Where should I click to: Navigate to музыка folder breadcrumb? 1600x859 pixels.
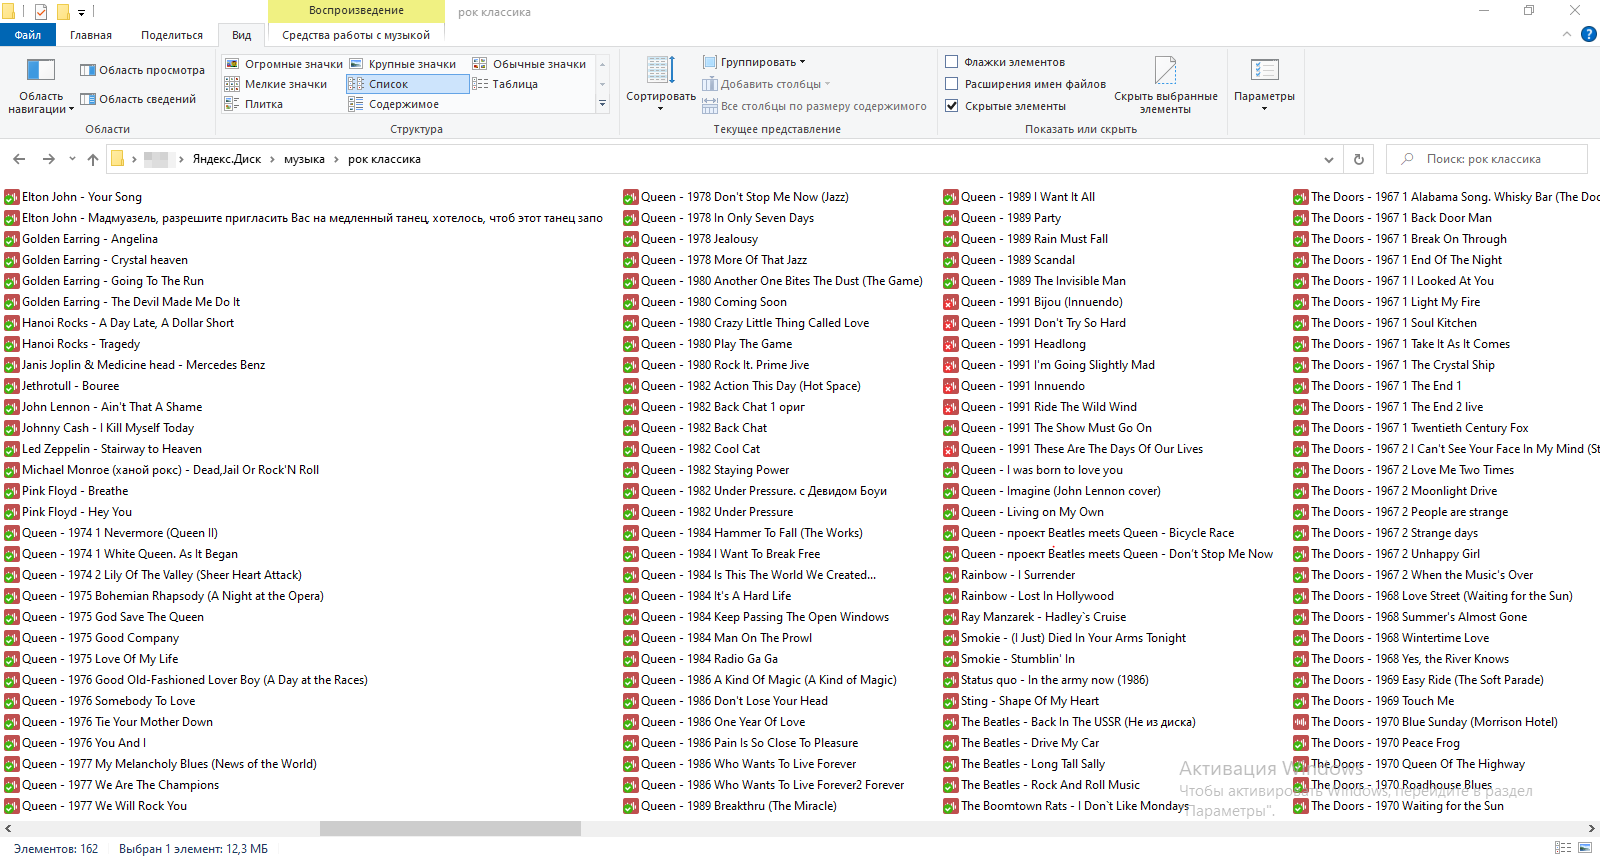[x=304, y=159]
